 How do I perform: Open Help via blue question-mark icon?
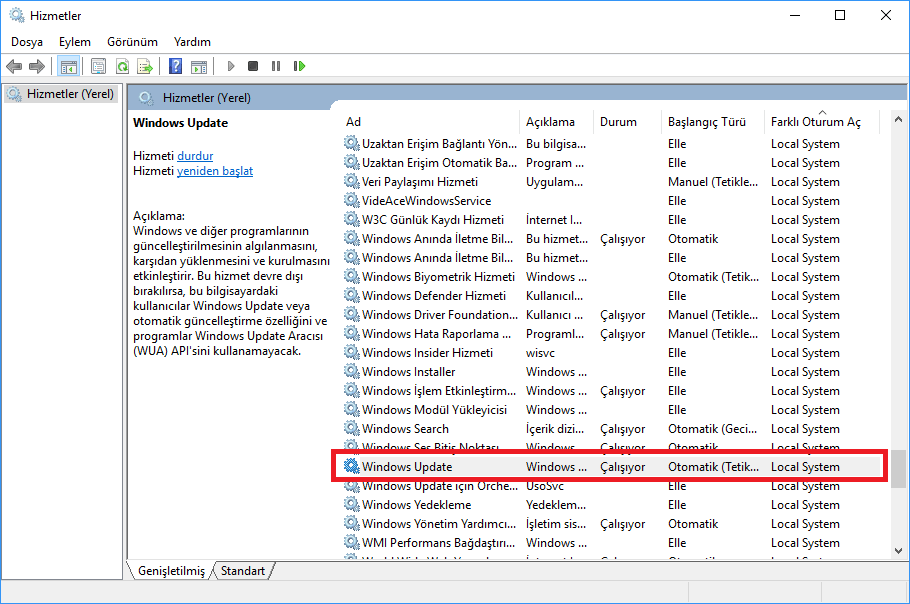[x=175, y=67]
